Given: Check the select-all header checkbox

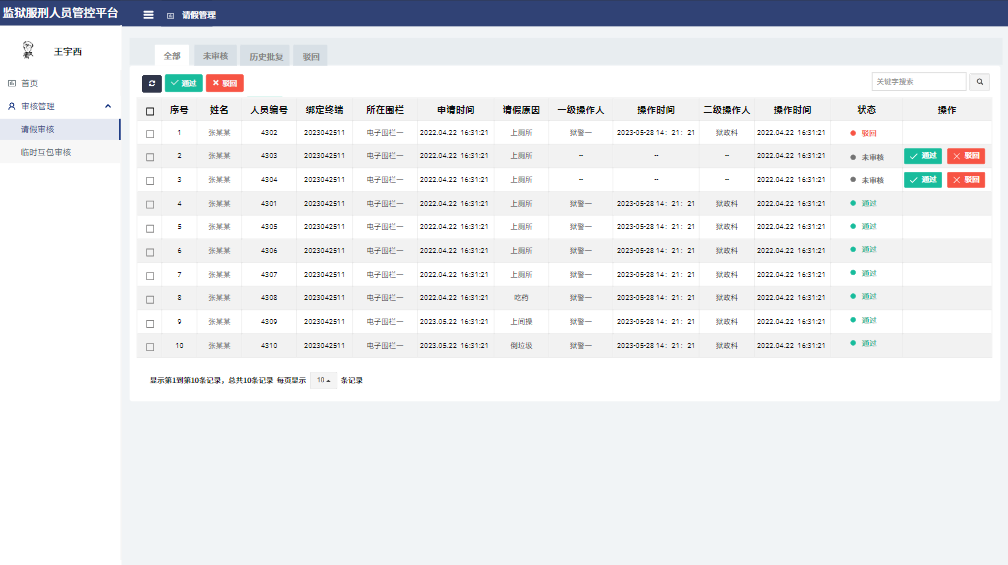Looking at the screenshot, I should coord(150,111).
